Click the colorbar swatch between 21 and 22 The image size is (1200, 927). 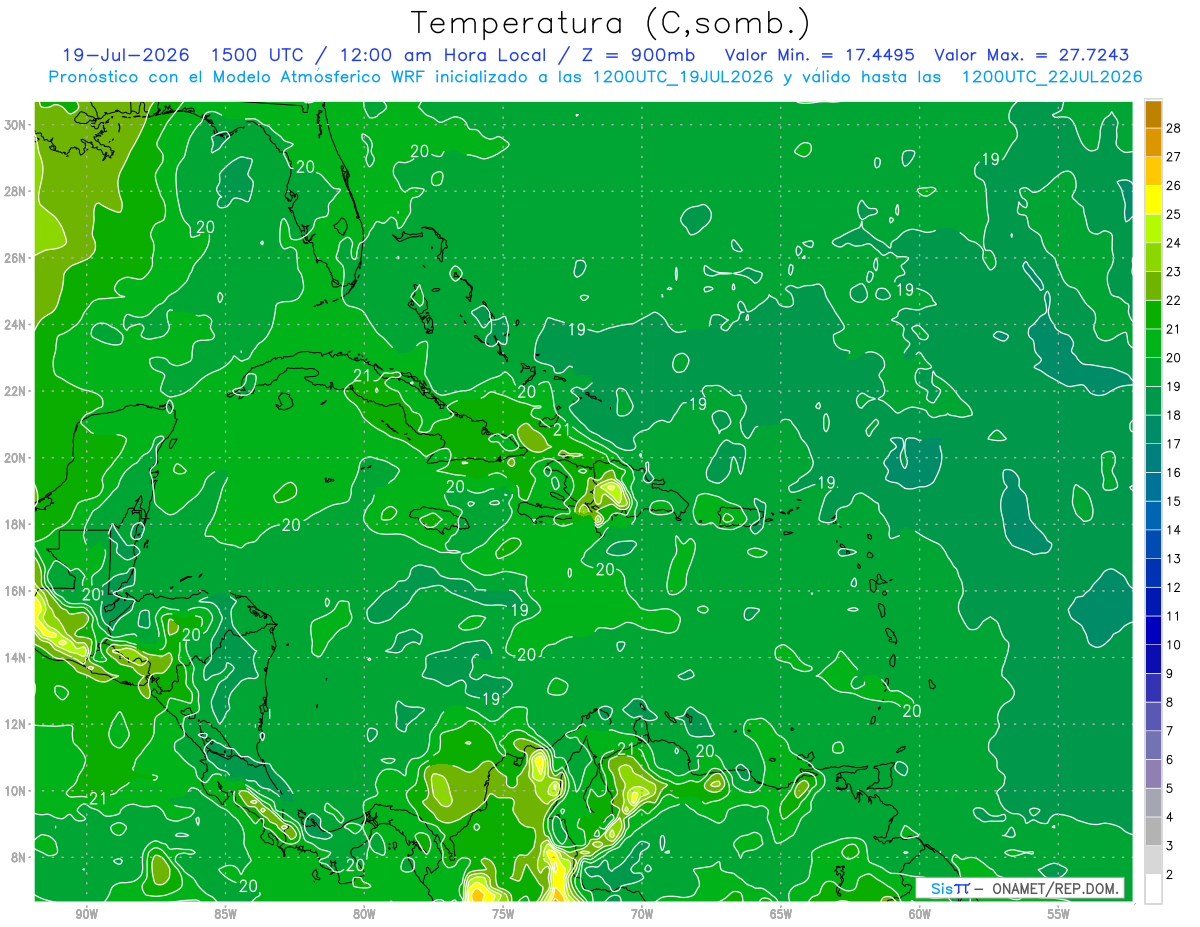1153,315
